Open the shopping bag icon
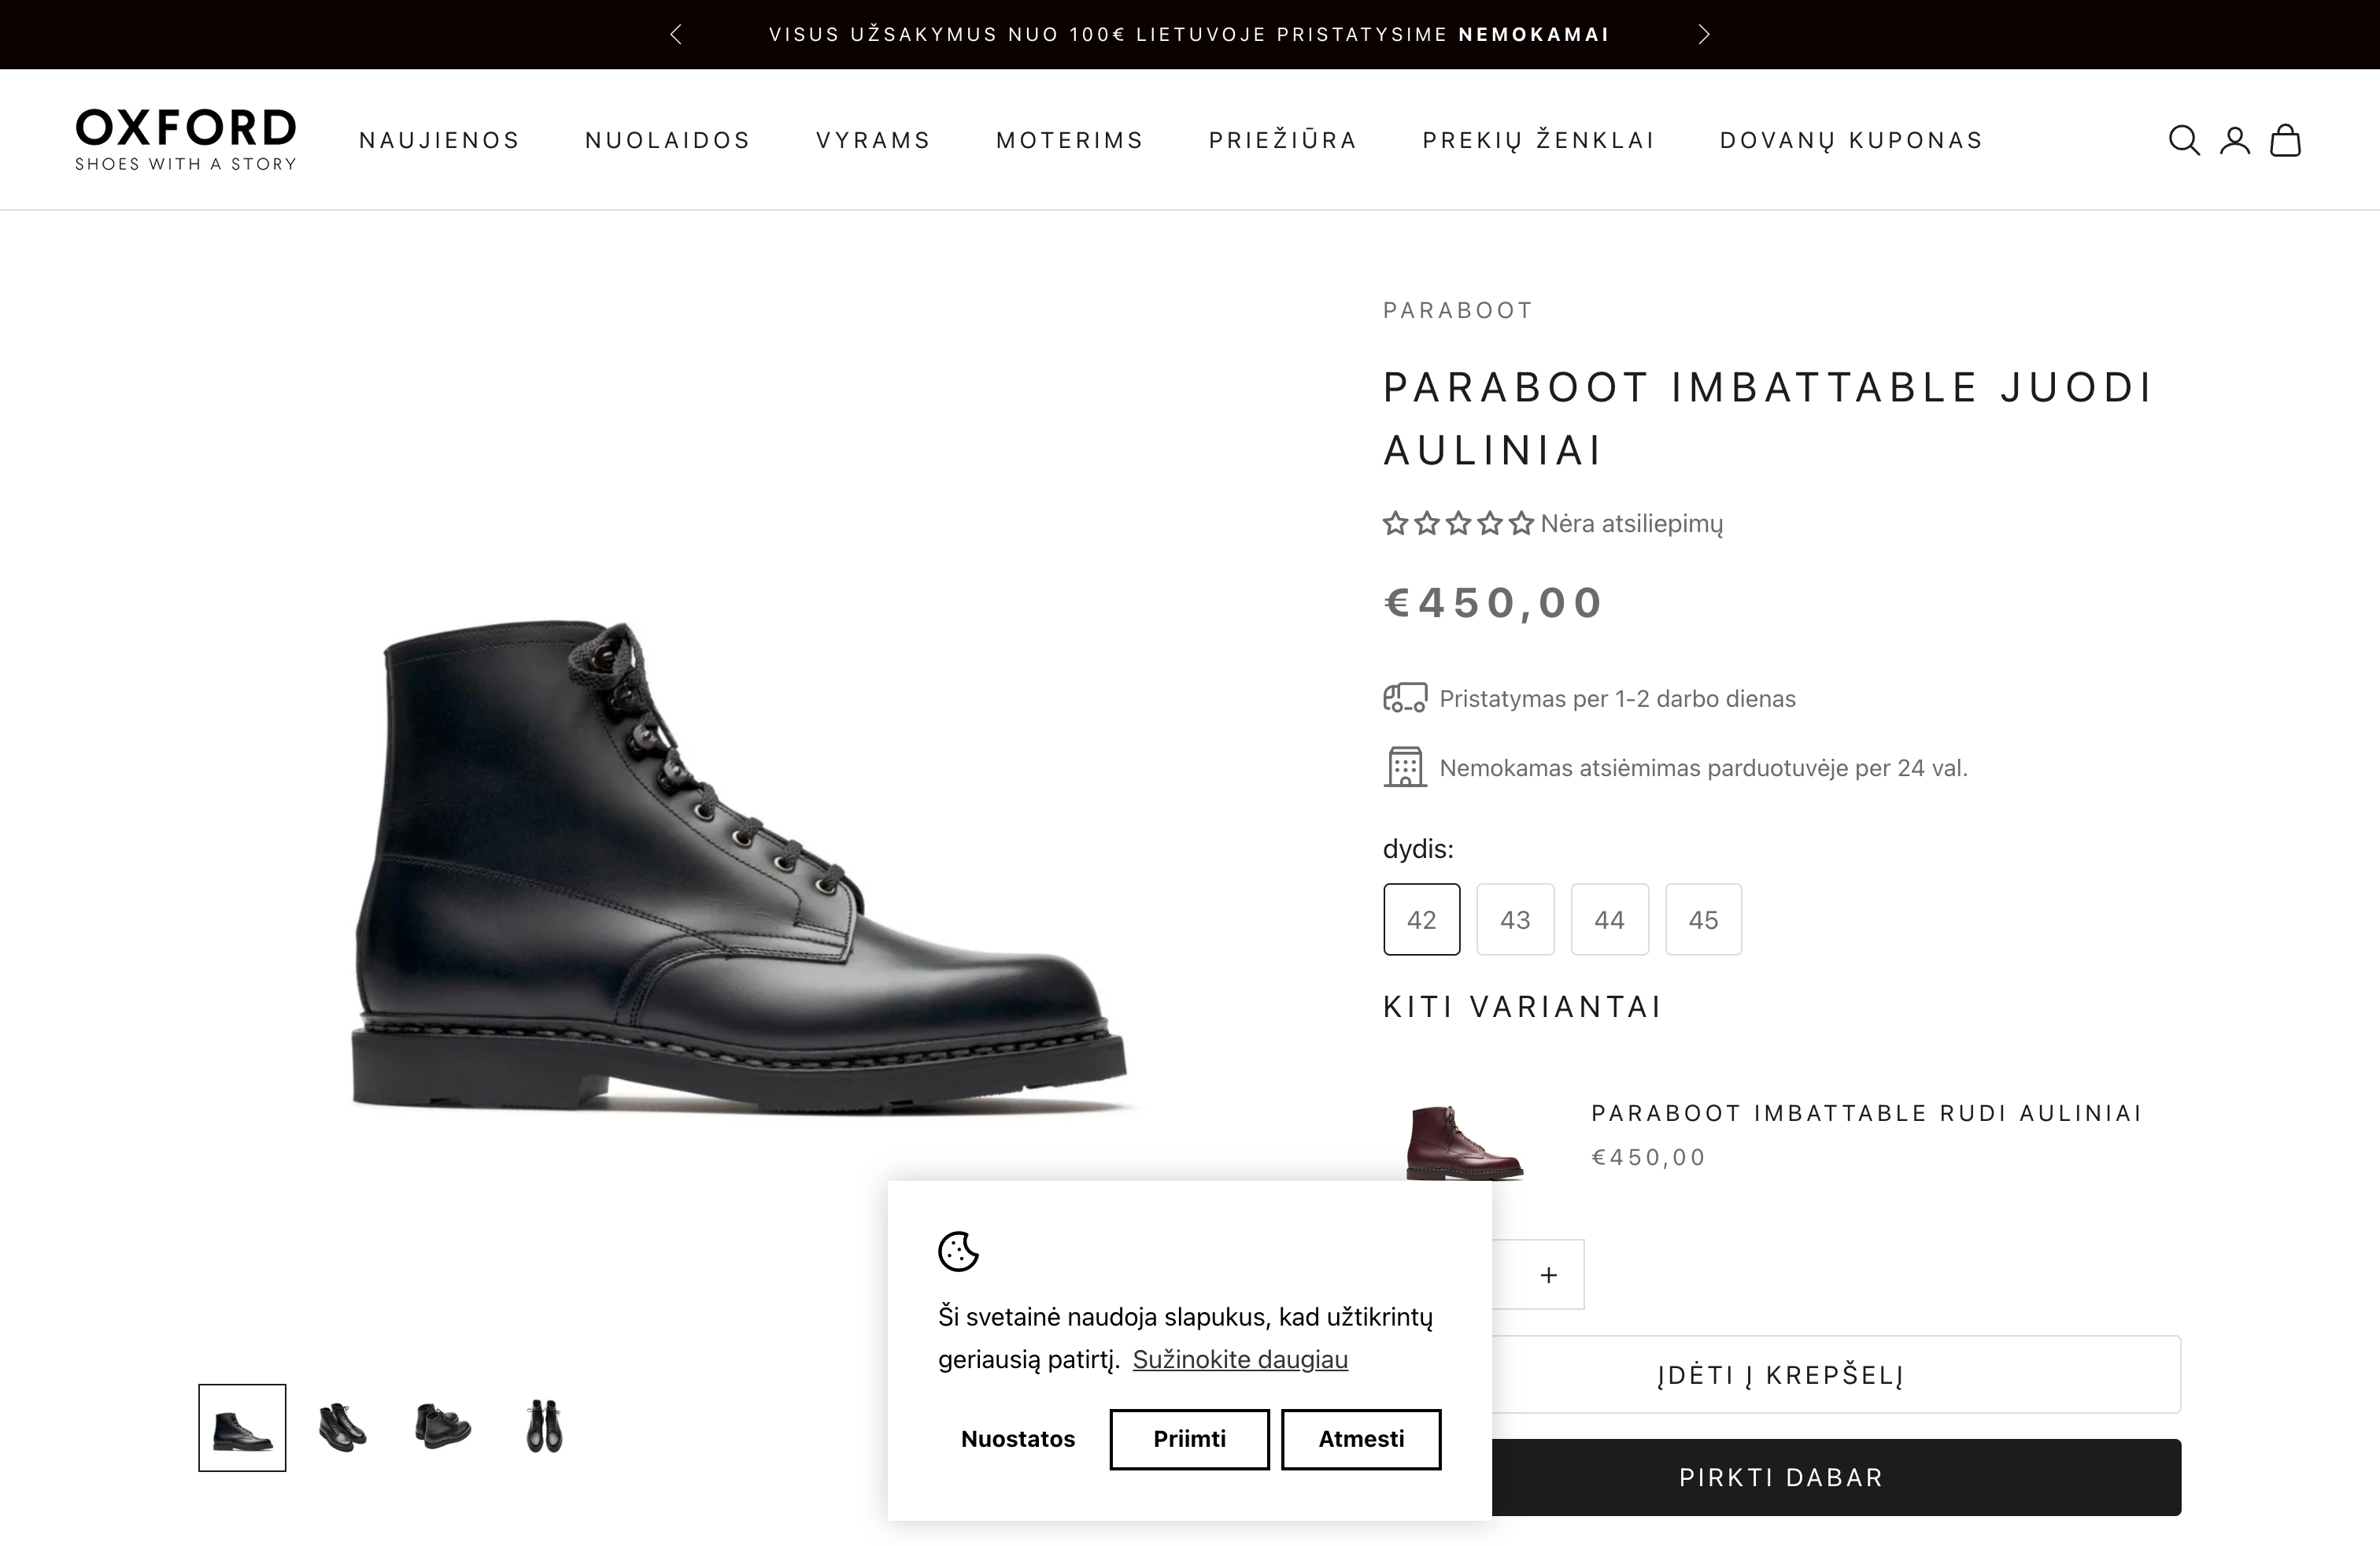Viewport: 2380px width, 1546px height. click(2286, 140)
